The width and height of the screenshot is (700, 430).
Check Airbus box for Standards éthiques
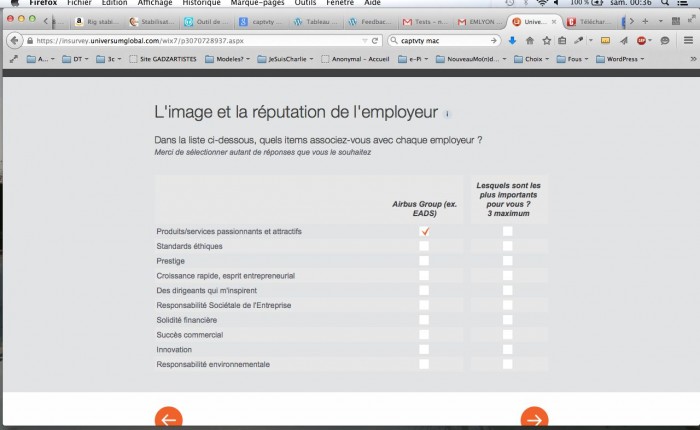[424, 246]
